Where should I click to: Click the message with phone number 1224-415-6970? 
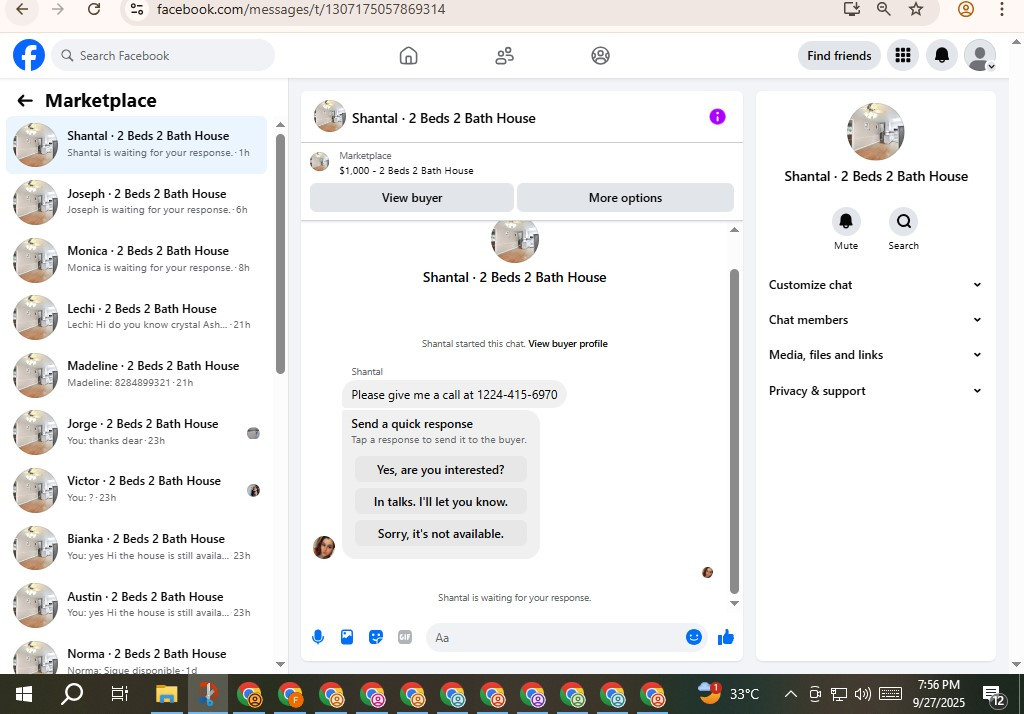pyautogui.click(x=454, y=395)
